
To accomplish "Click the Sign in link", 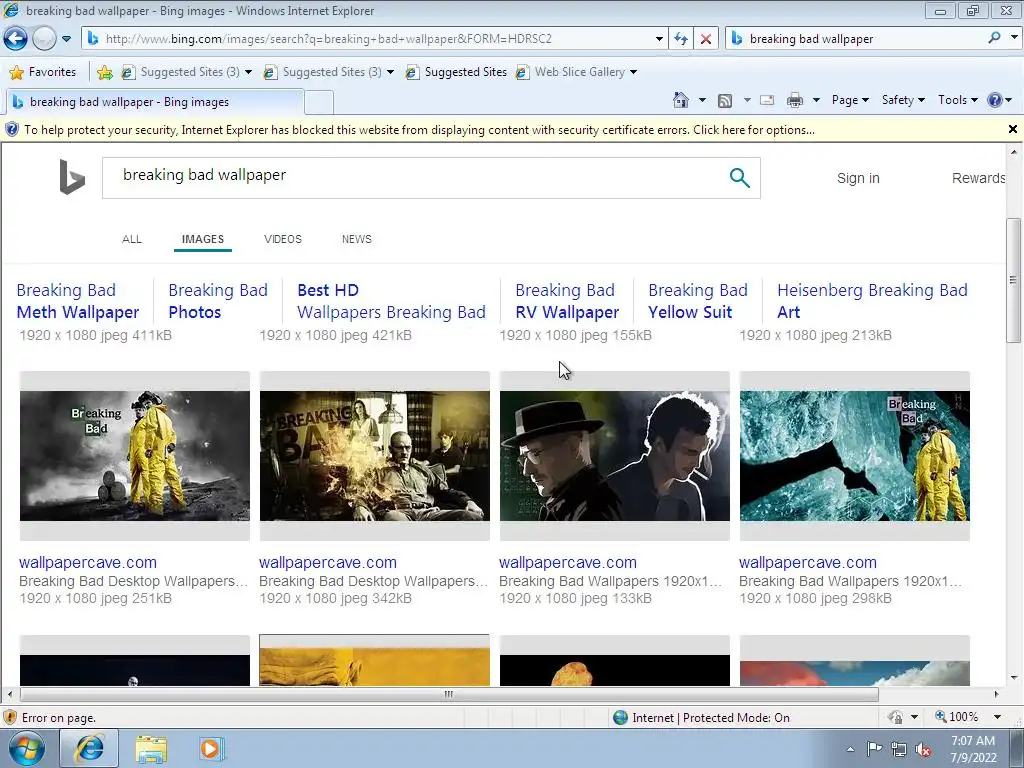I will point(858,178).
